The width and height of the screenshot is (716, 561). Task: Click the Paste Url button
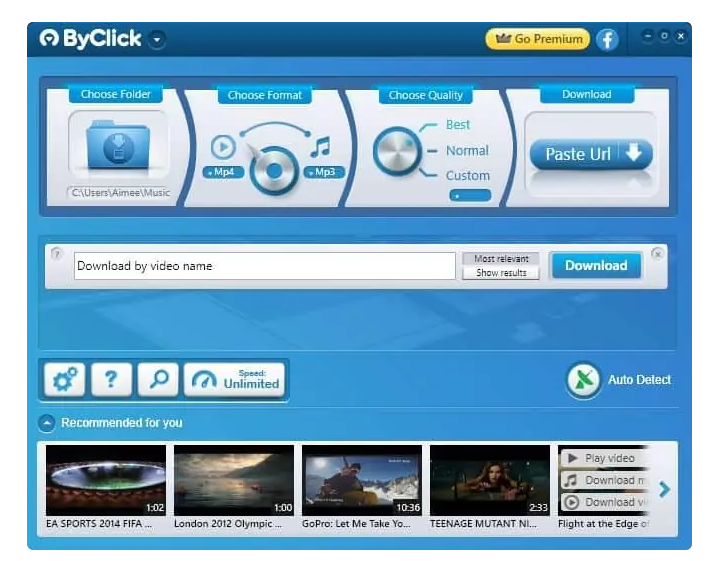591,154
